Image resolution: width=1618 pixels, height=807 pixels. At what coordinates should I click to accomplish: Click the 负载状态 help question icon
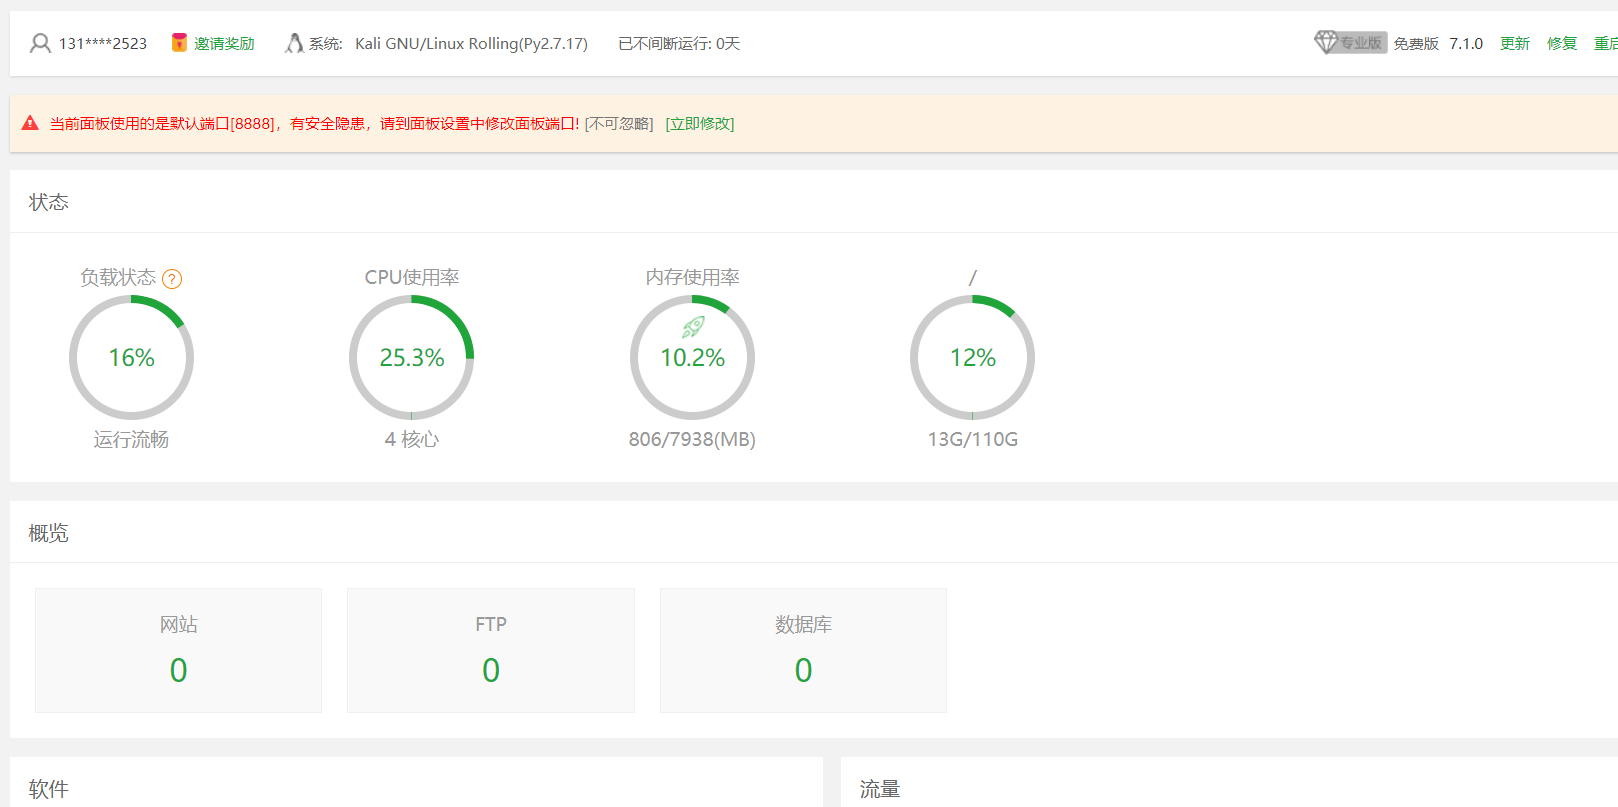point(172,279)
